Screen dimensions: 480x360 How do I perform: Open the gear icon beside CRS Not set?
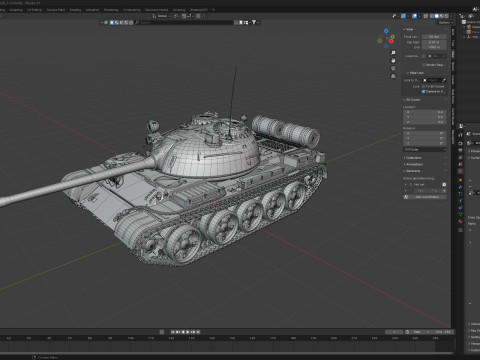444,185
